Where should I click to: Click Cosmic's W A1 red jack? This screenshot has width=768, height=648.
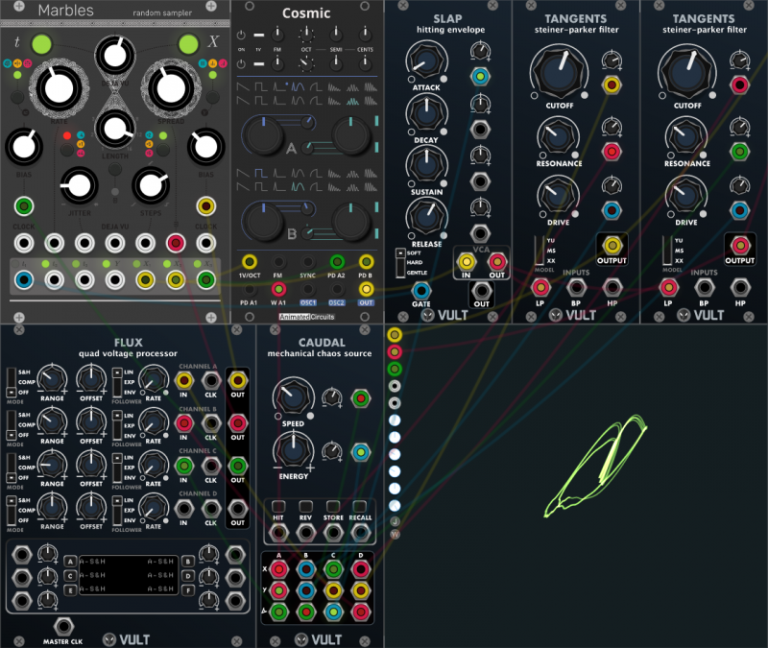[x=278, y=289]
